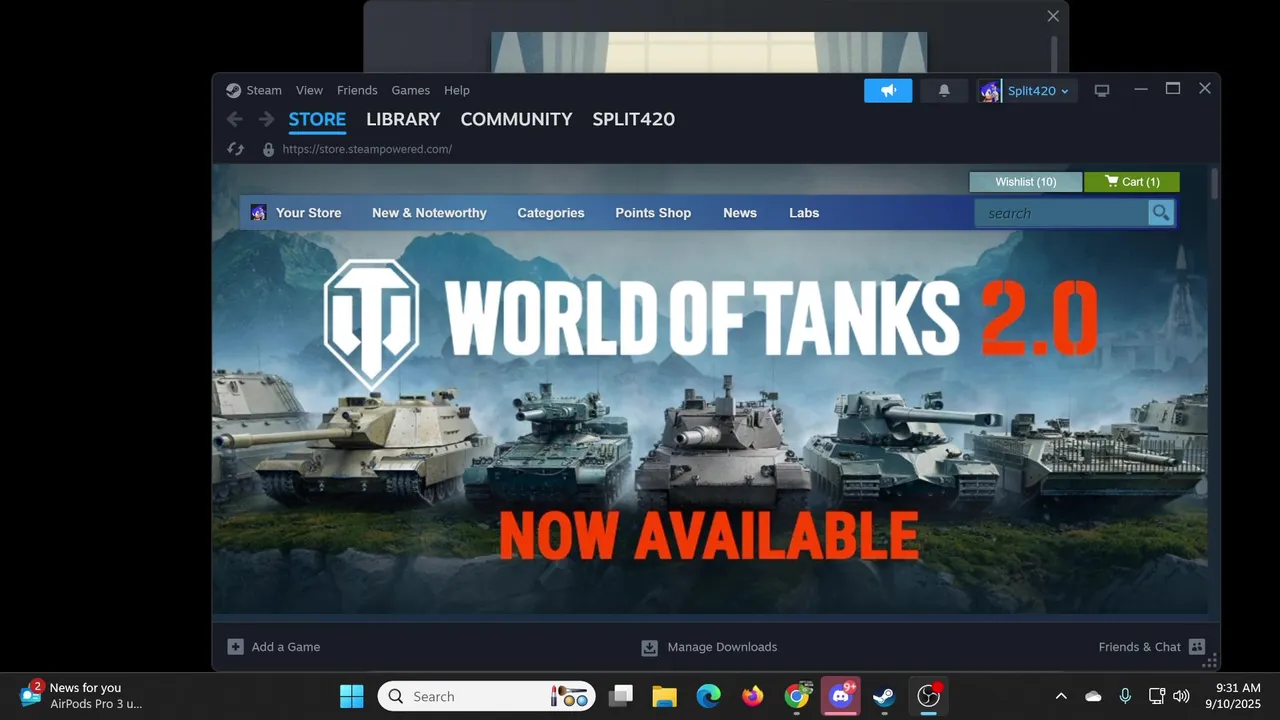The image size is (1280, 720).
Task: Open the blue megaphone announcements button
Action: (x=888, y=90)
